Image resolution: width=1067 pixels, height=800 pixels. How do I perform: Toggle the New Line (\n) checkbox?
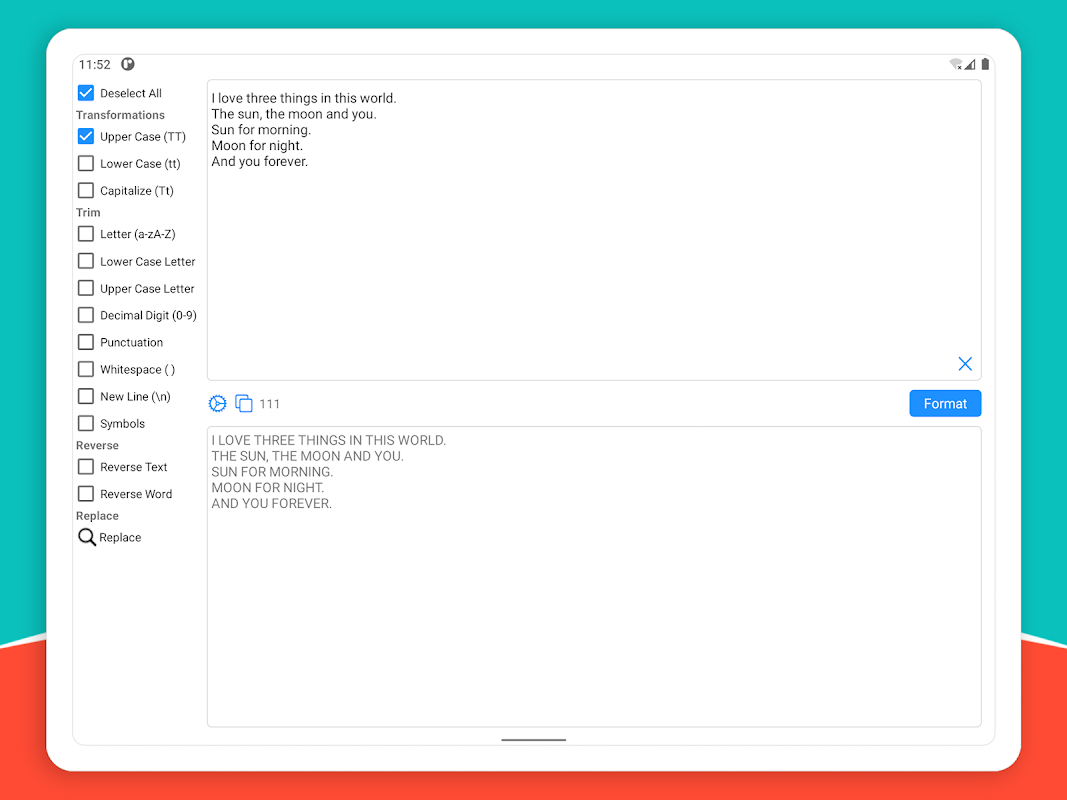click(86, 397)
